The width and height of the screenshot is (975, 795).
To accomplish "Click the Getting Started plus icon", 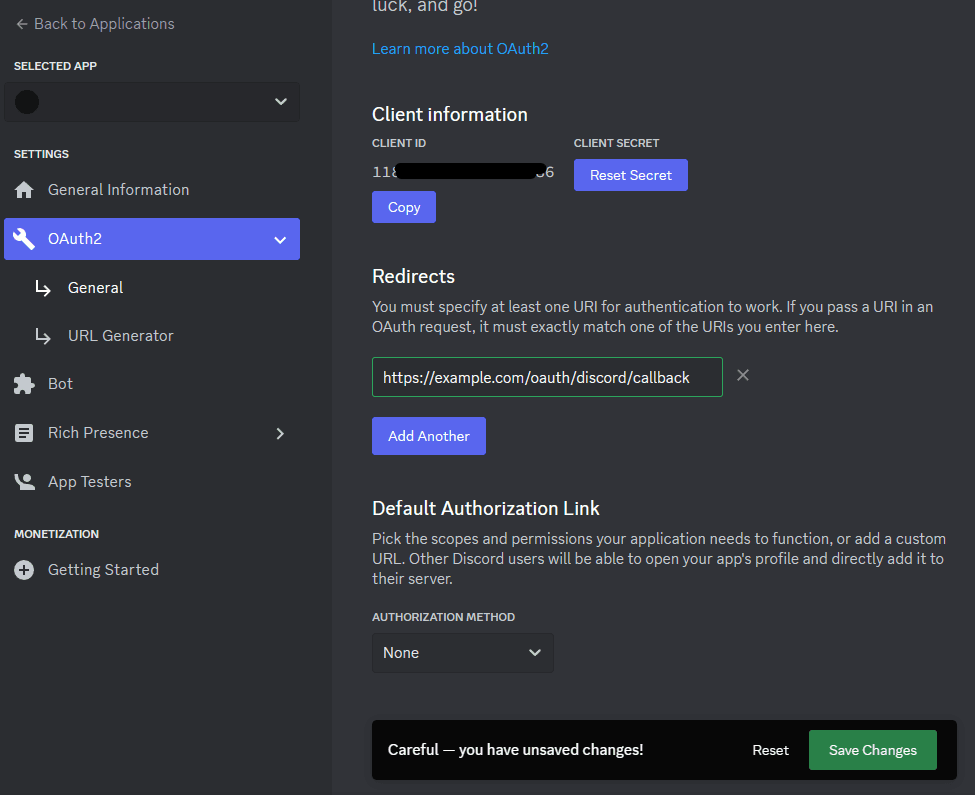I will pyautogui.click(x=24, y=570).
